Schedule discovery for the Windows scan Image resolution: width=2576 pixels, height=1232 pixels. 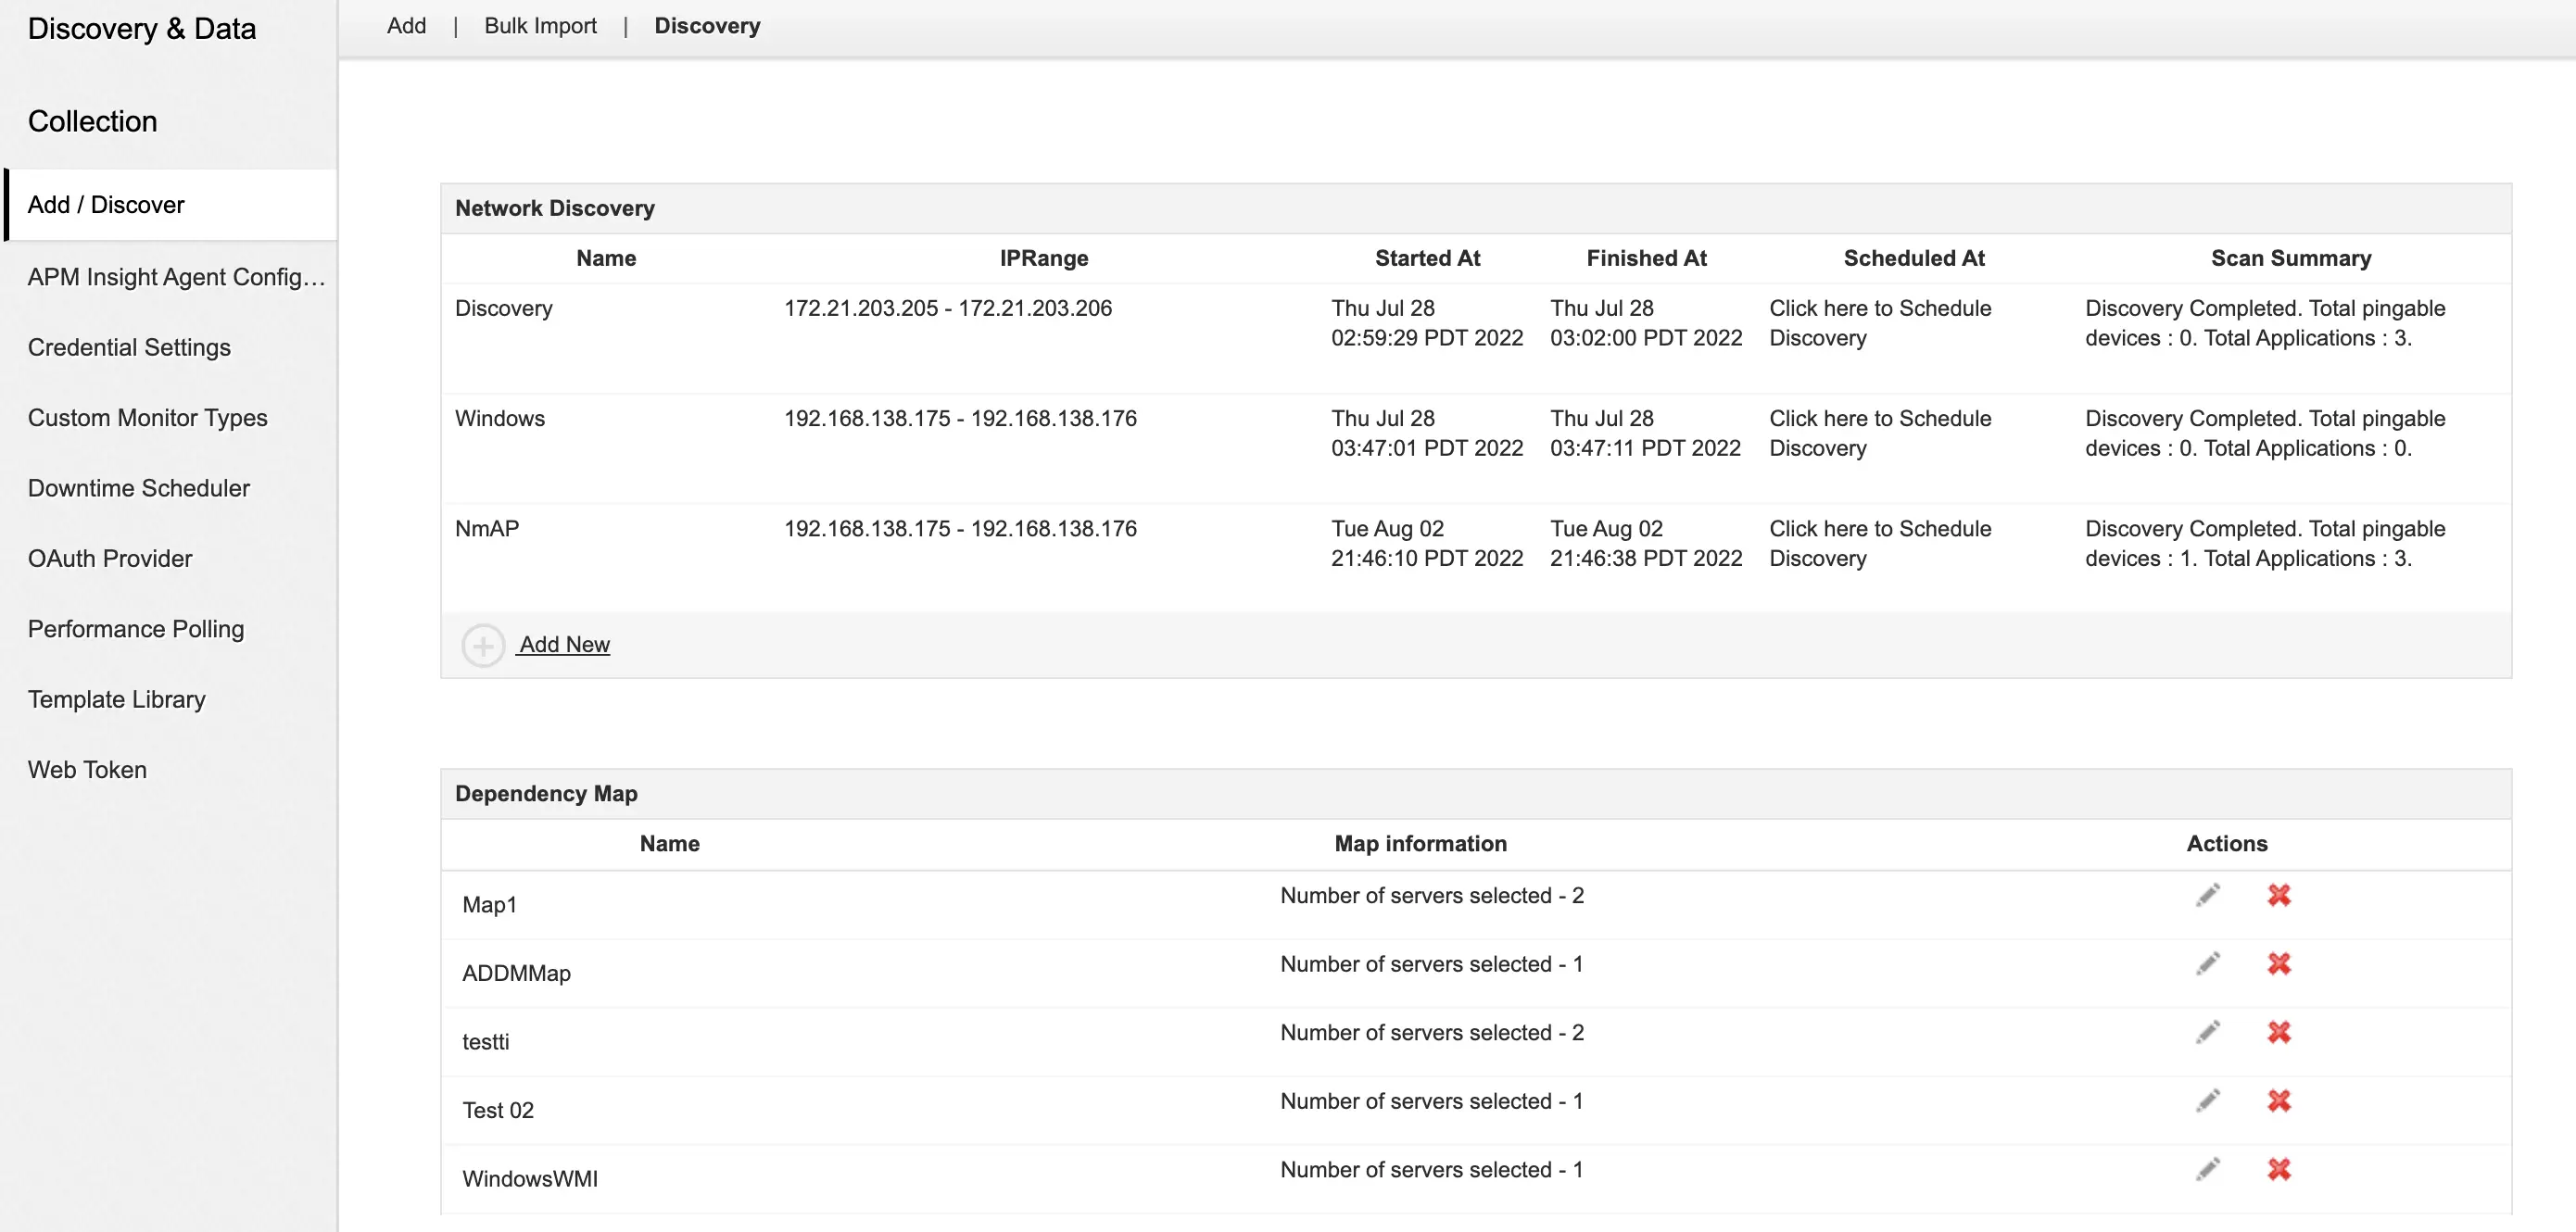pyautogui.click(x=1879, y=433)
